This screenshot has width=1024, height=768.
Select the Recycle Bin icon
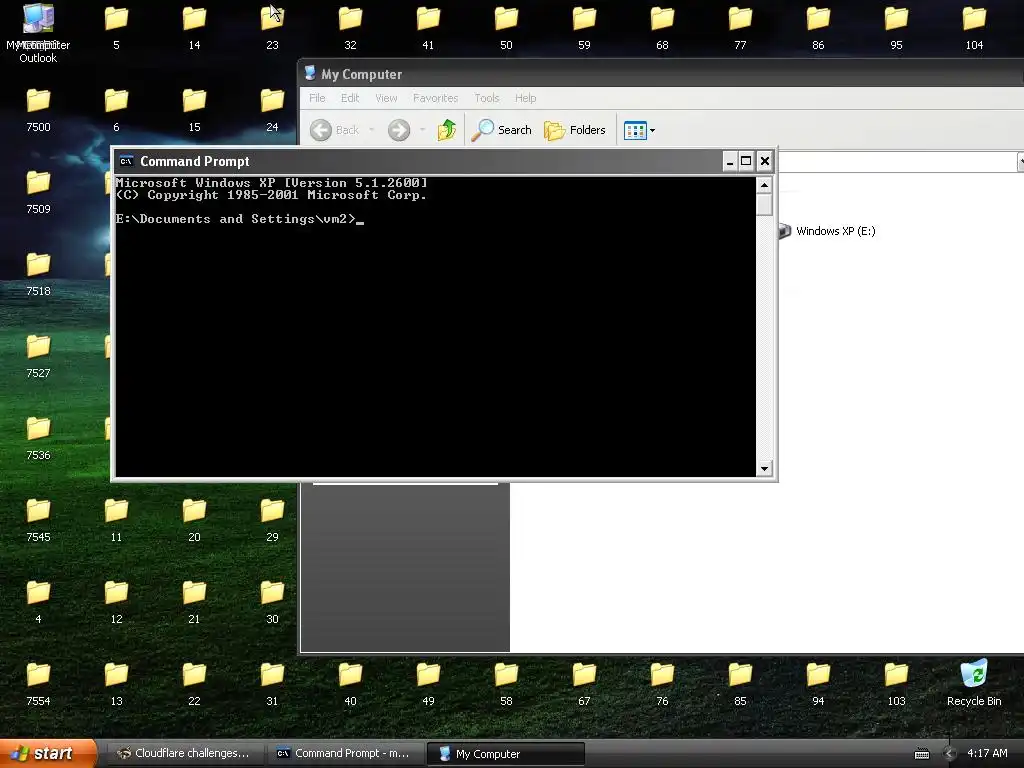click(974, 683)
